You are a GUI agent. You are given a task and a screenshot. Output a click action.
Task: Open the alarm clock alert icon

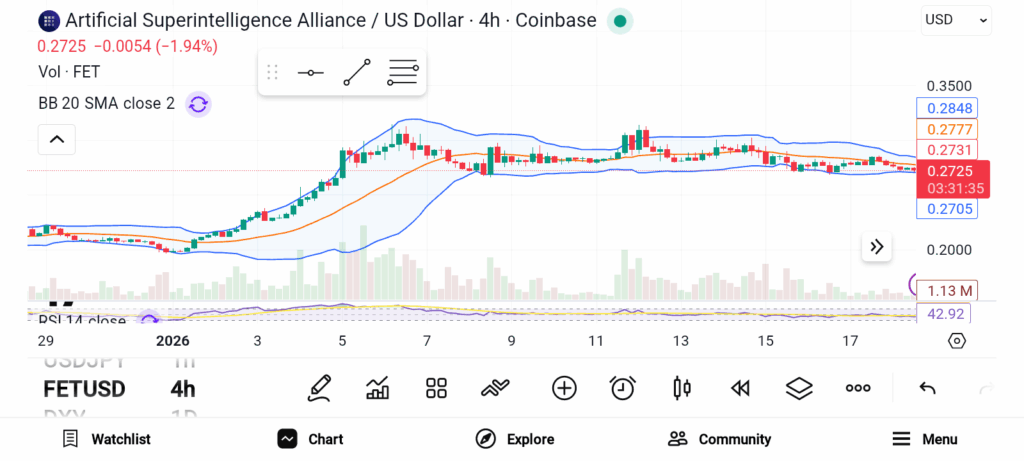623,388
